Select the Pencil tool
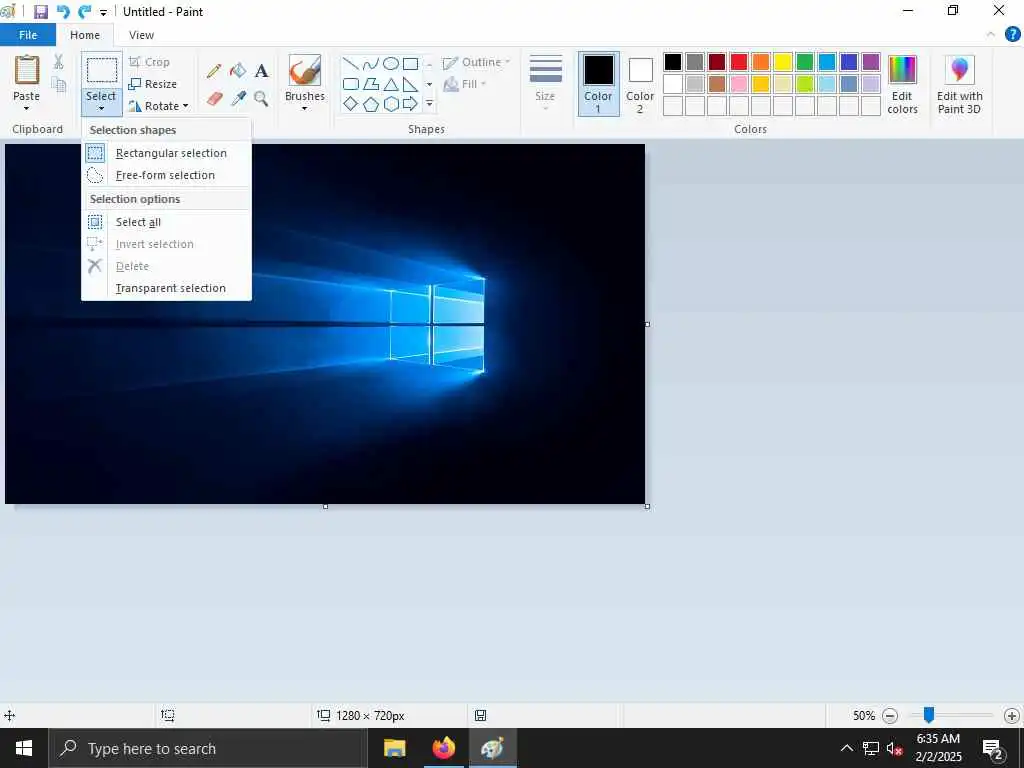Image resolution: width=1024 pixels, height=768 pixels. pyautogui.click(x=214, y=71)
